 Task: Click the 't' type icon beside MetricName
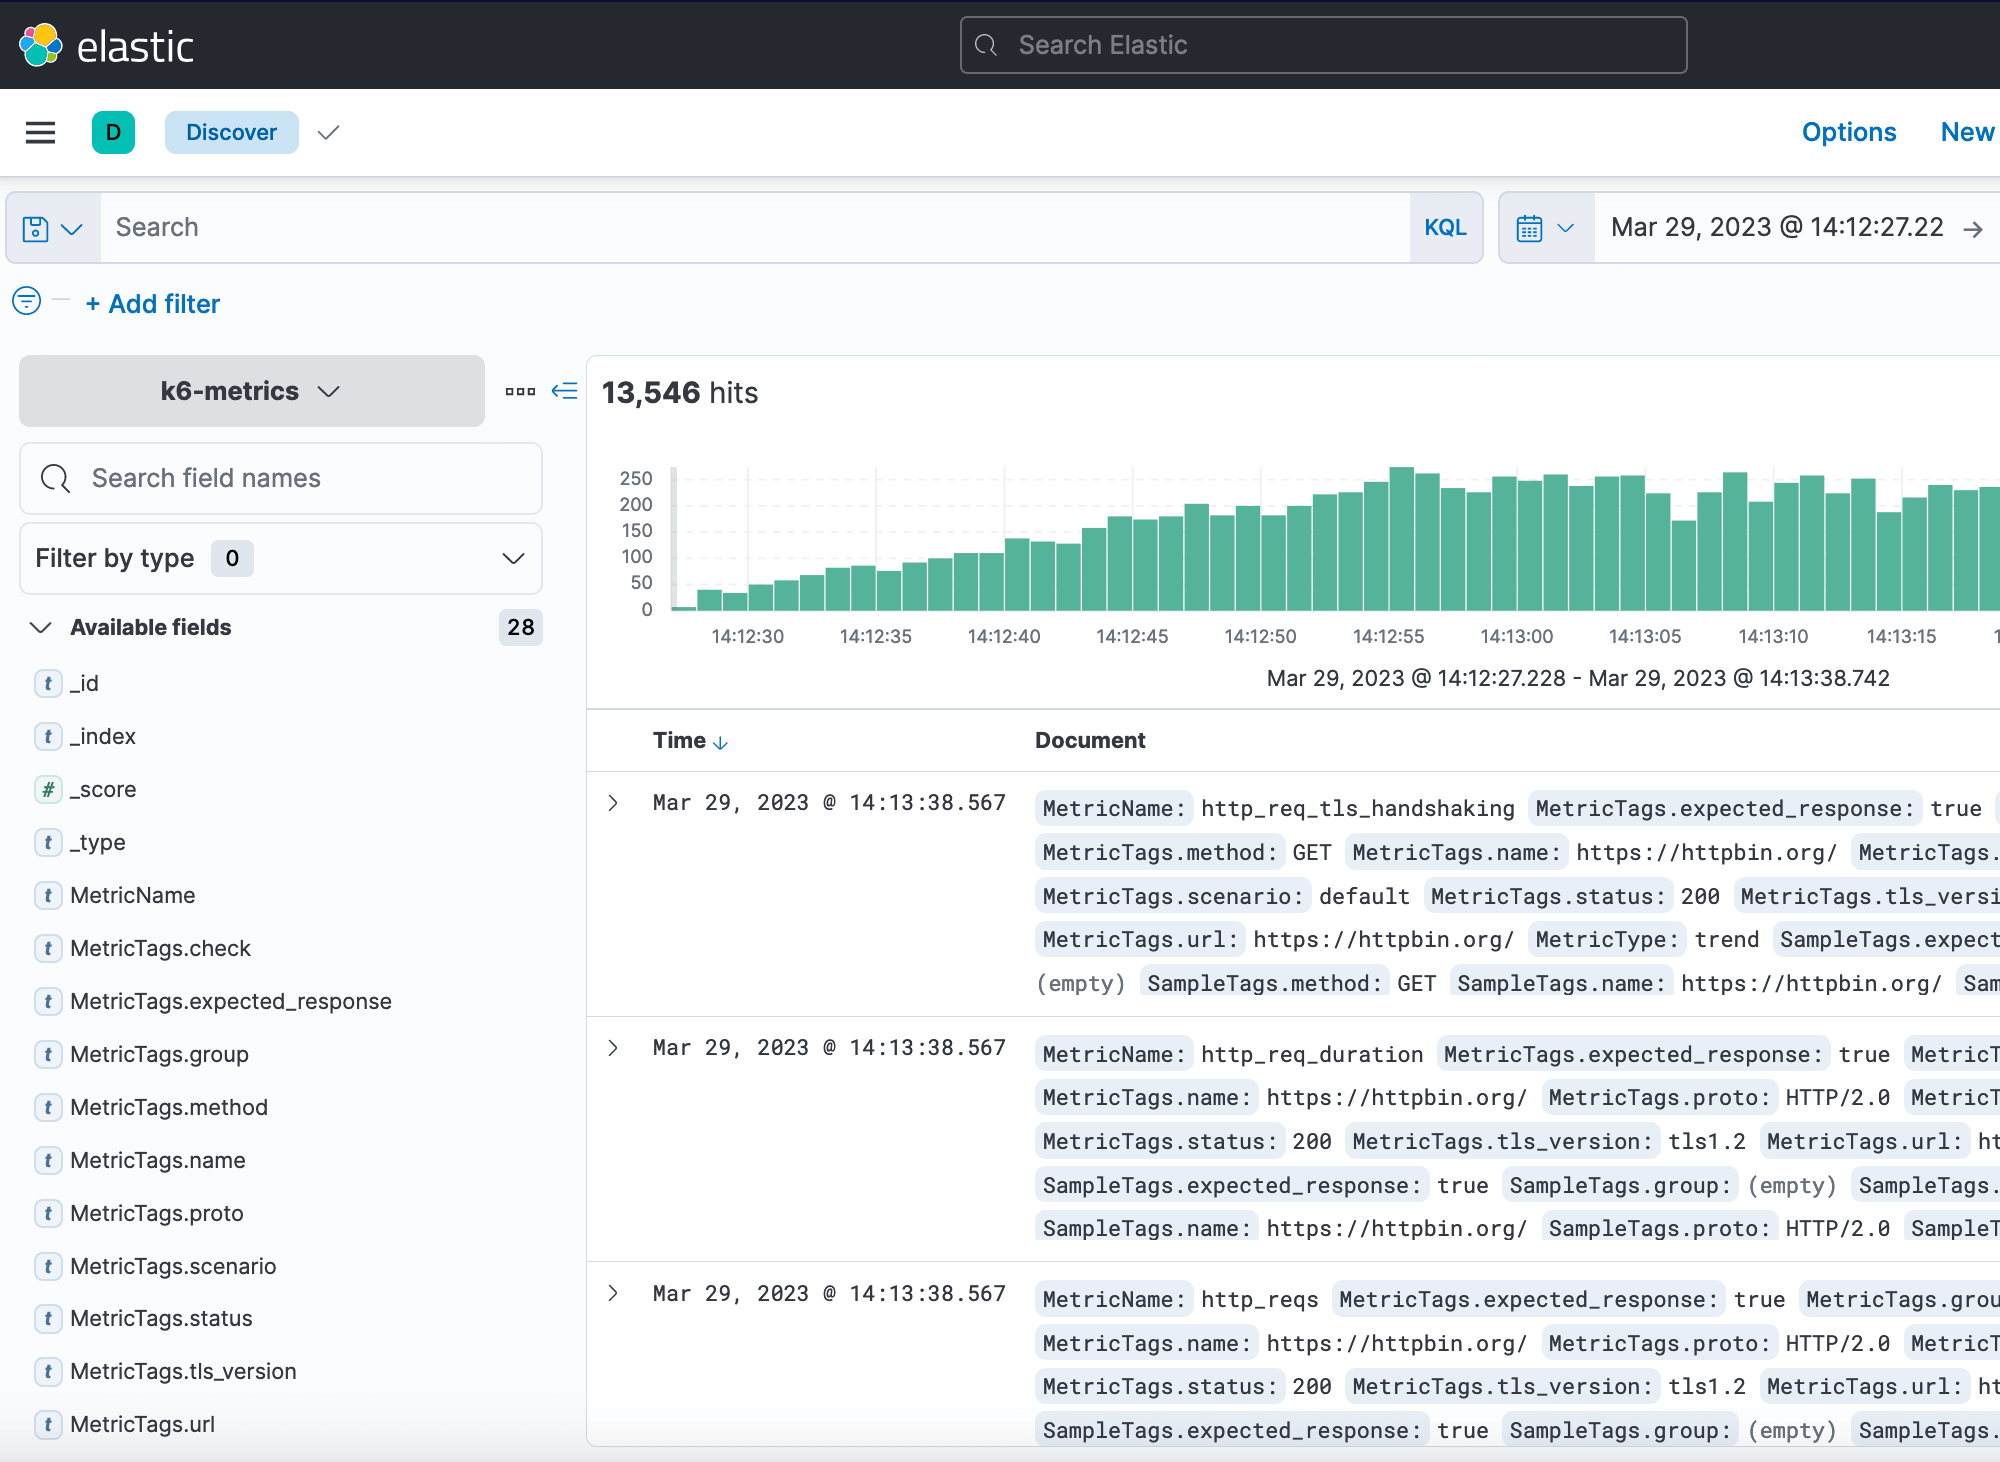pyautogui.click(x=48, y=896)
